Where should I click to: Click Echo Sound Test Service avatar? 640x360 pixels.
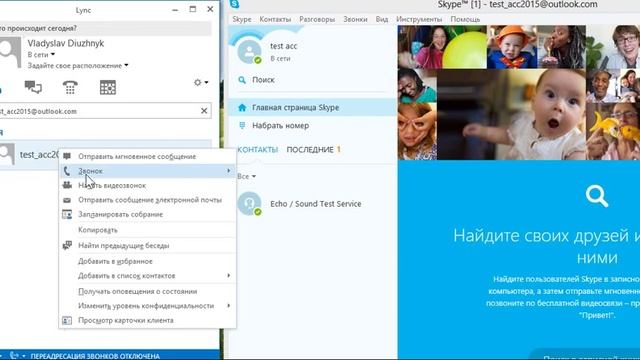click(249, 203)
